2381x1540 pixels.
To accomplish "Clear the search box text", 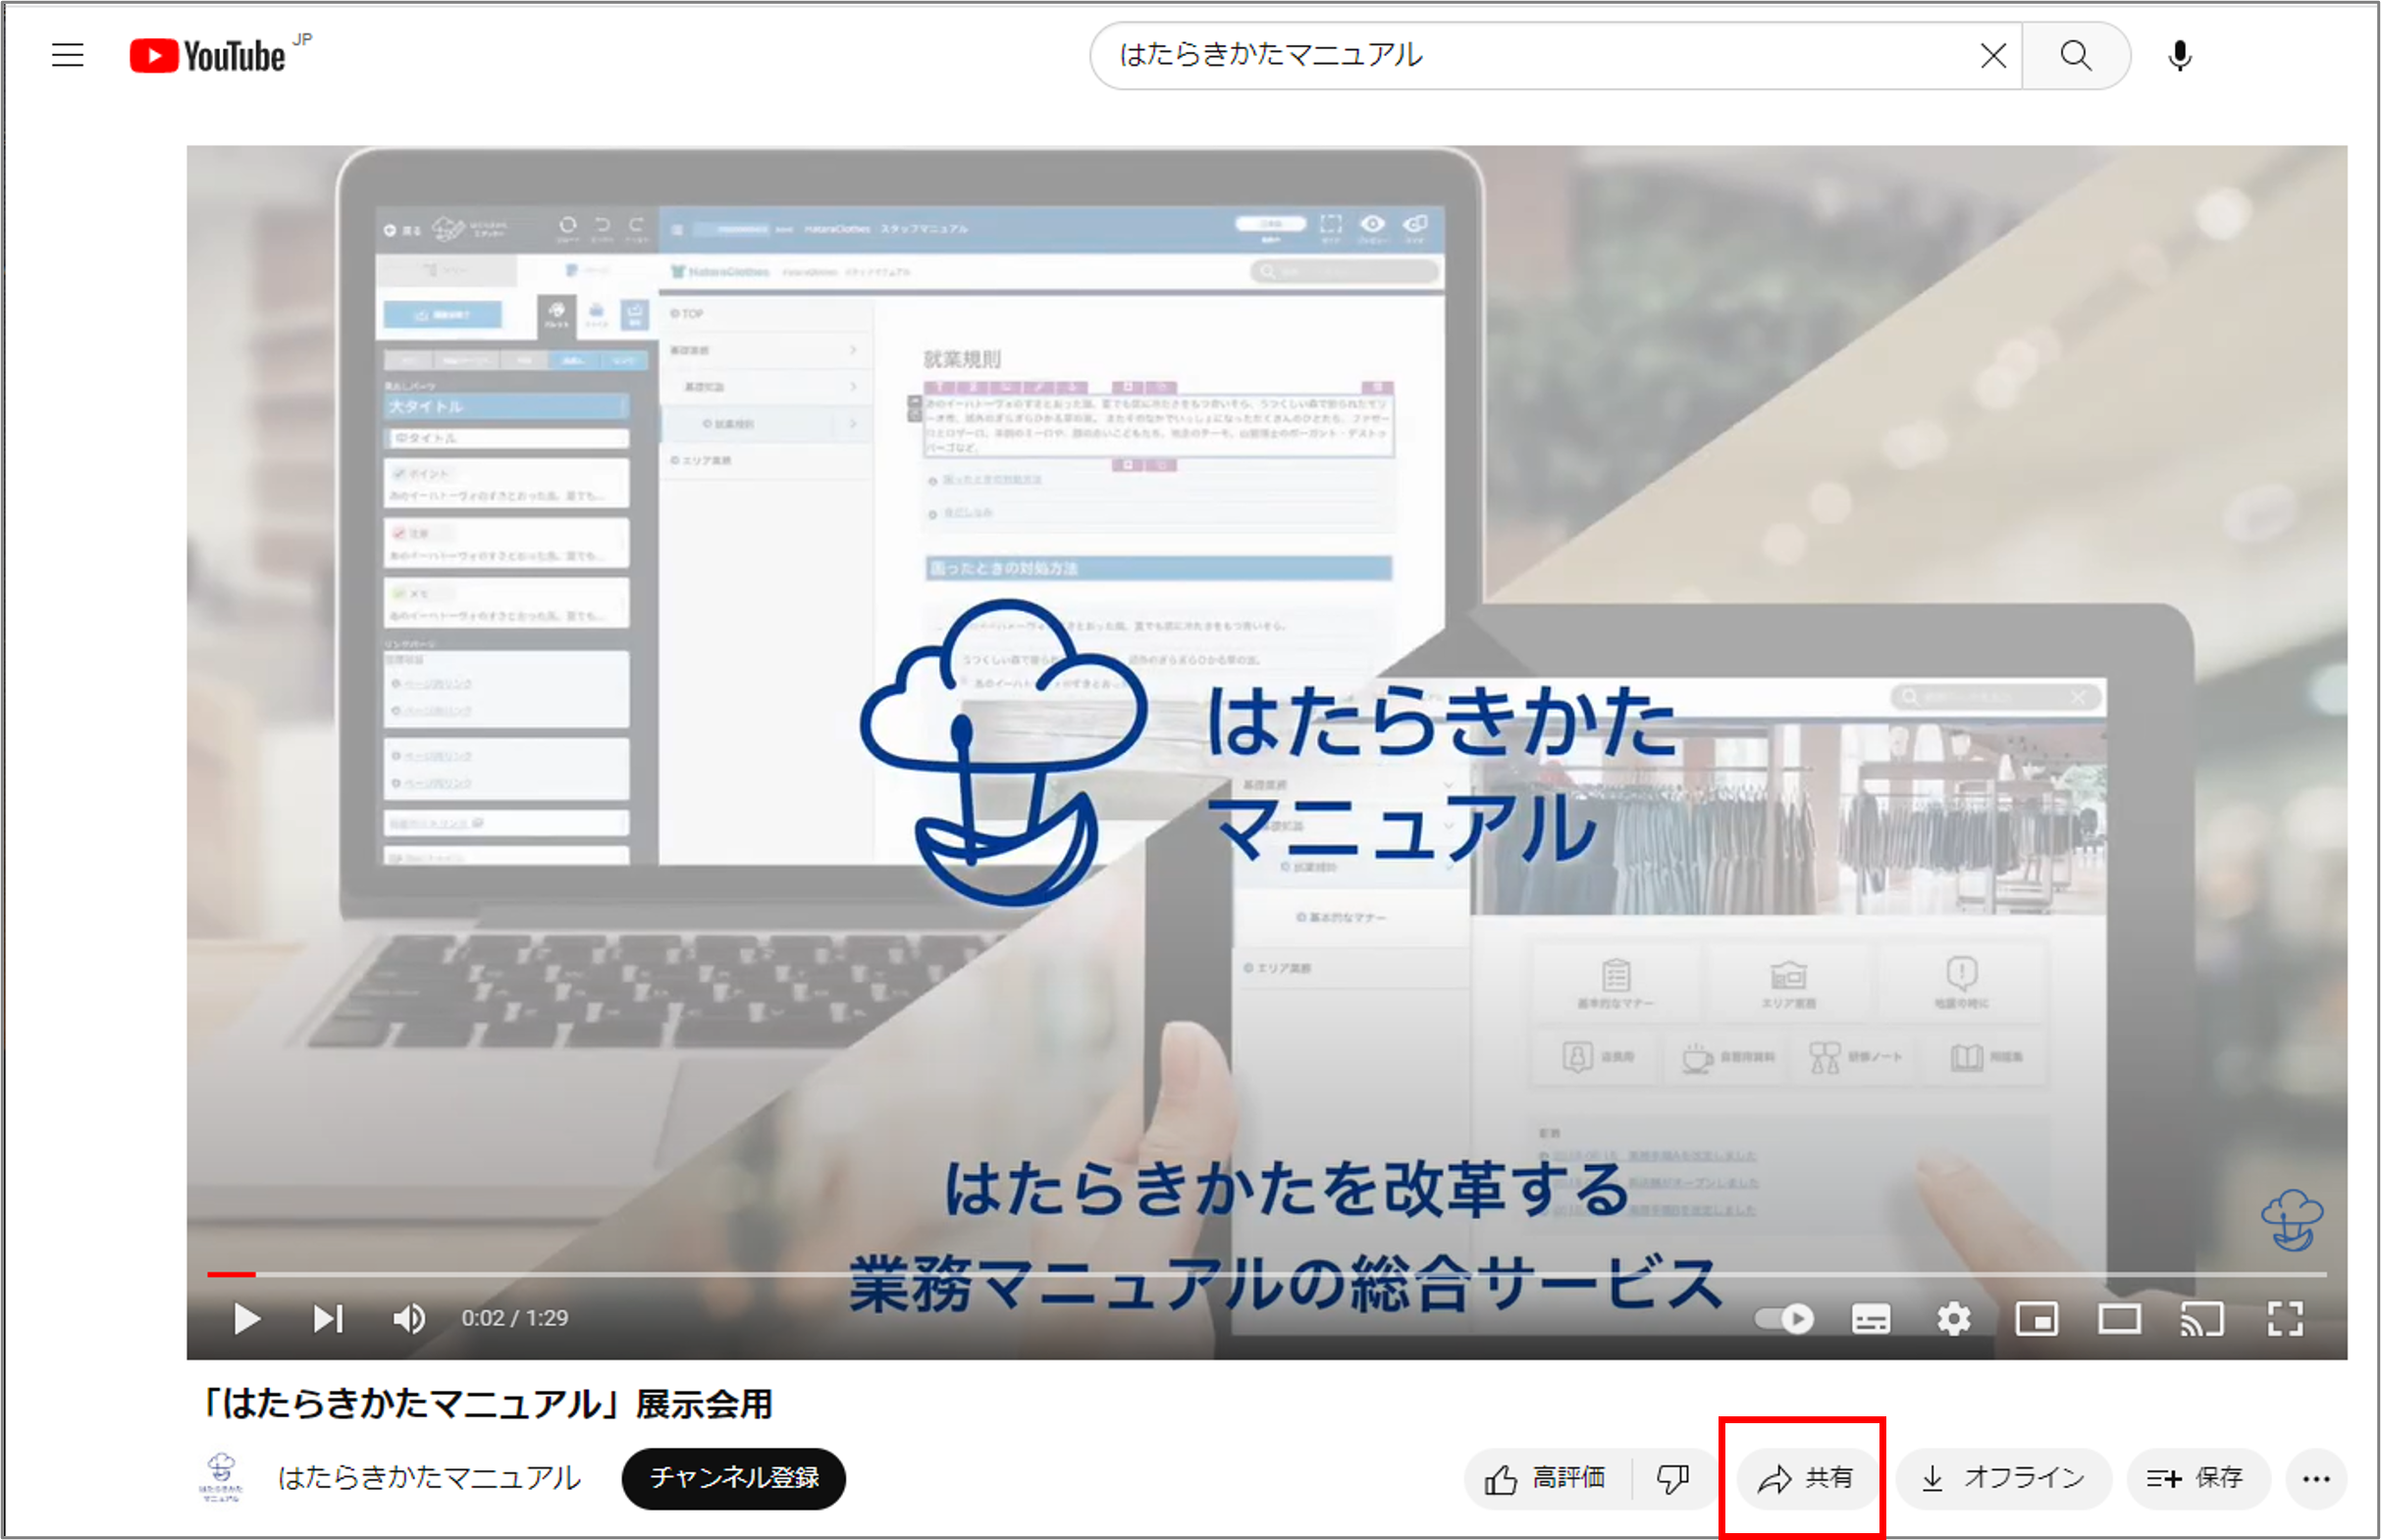I will [x=1993, y=56].
